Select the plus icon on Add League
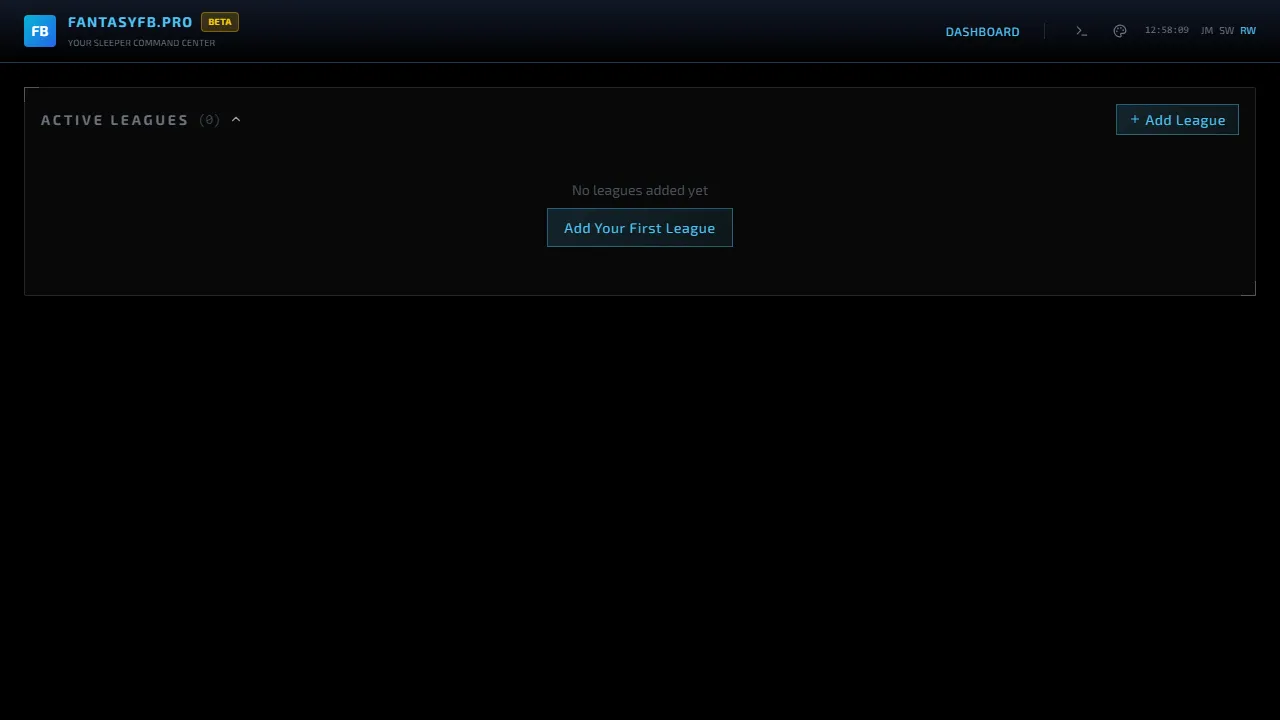Image resolution: width=1280 pixels, height=720 pixels. click(1135, 120)
